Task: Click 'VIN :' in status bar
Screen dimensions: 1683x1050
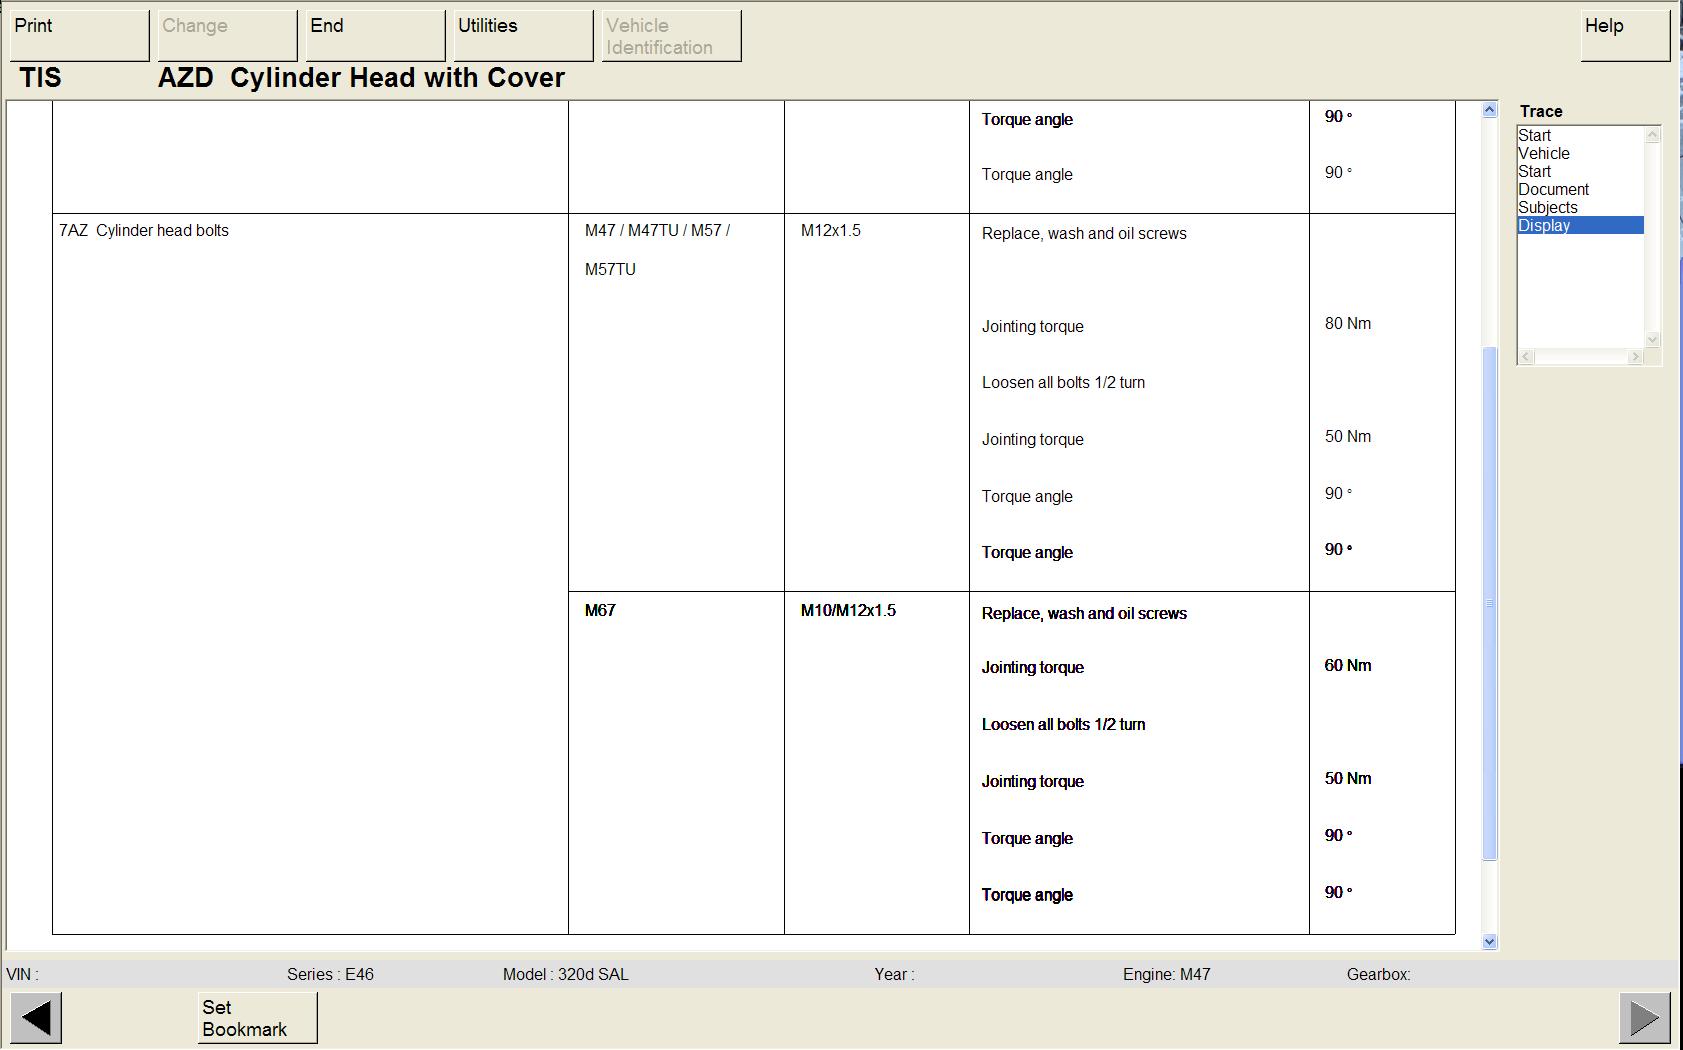Action: (x=22, y=974)
